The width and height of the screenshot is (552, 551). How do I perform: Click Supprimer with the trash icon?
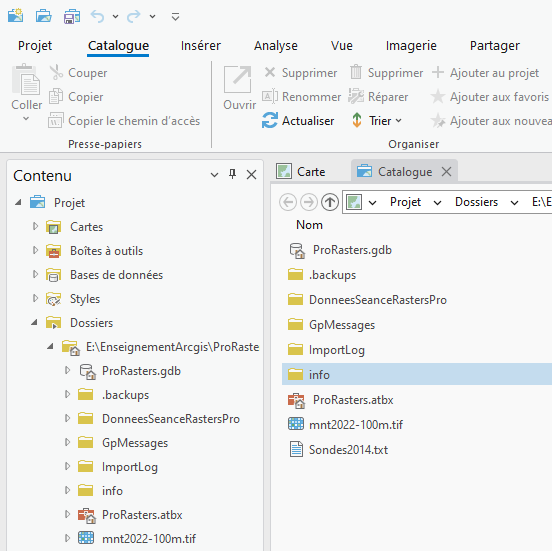click(387, 73)
